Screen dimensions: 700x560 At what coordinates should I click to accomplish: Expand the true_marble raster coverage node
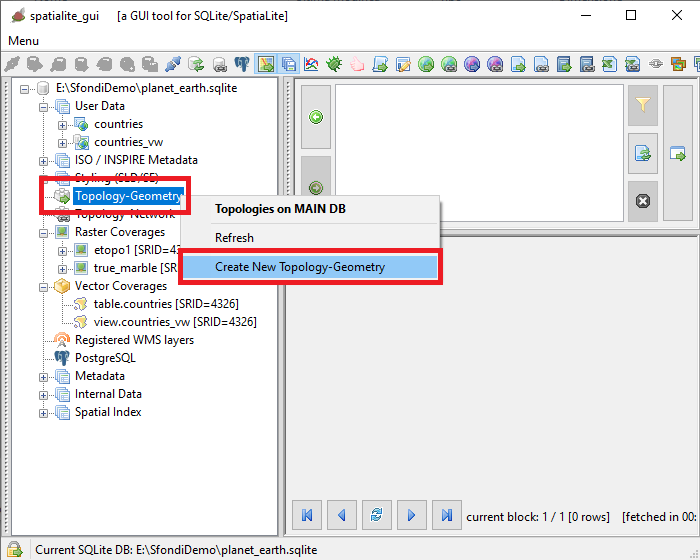coord(62,269)
